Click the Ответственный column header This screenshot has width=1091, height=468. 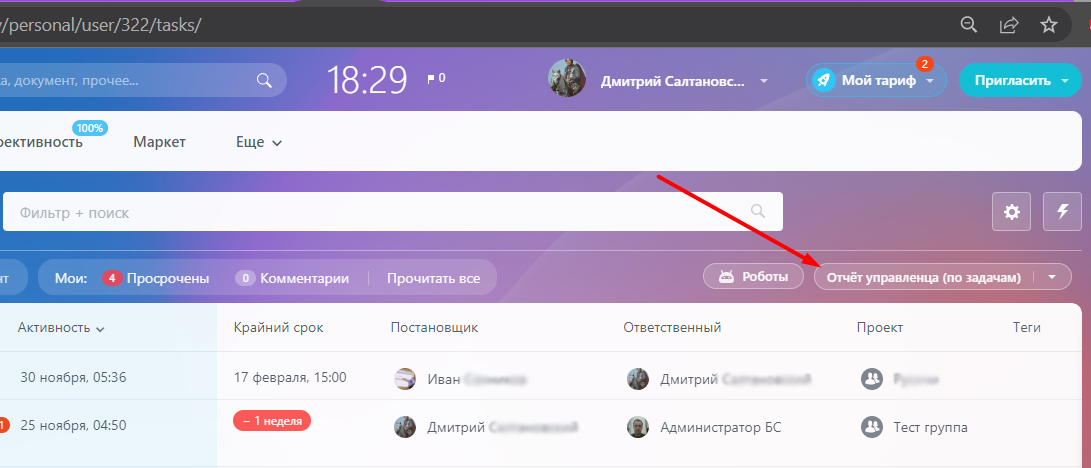click(x=672, y=328)
